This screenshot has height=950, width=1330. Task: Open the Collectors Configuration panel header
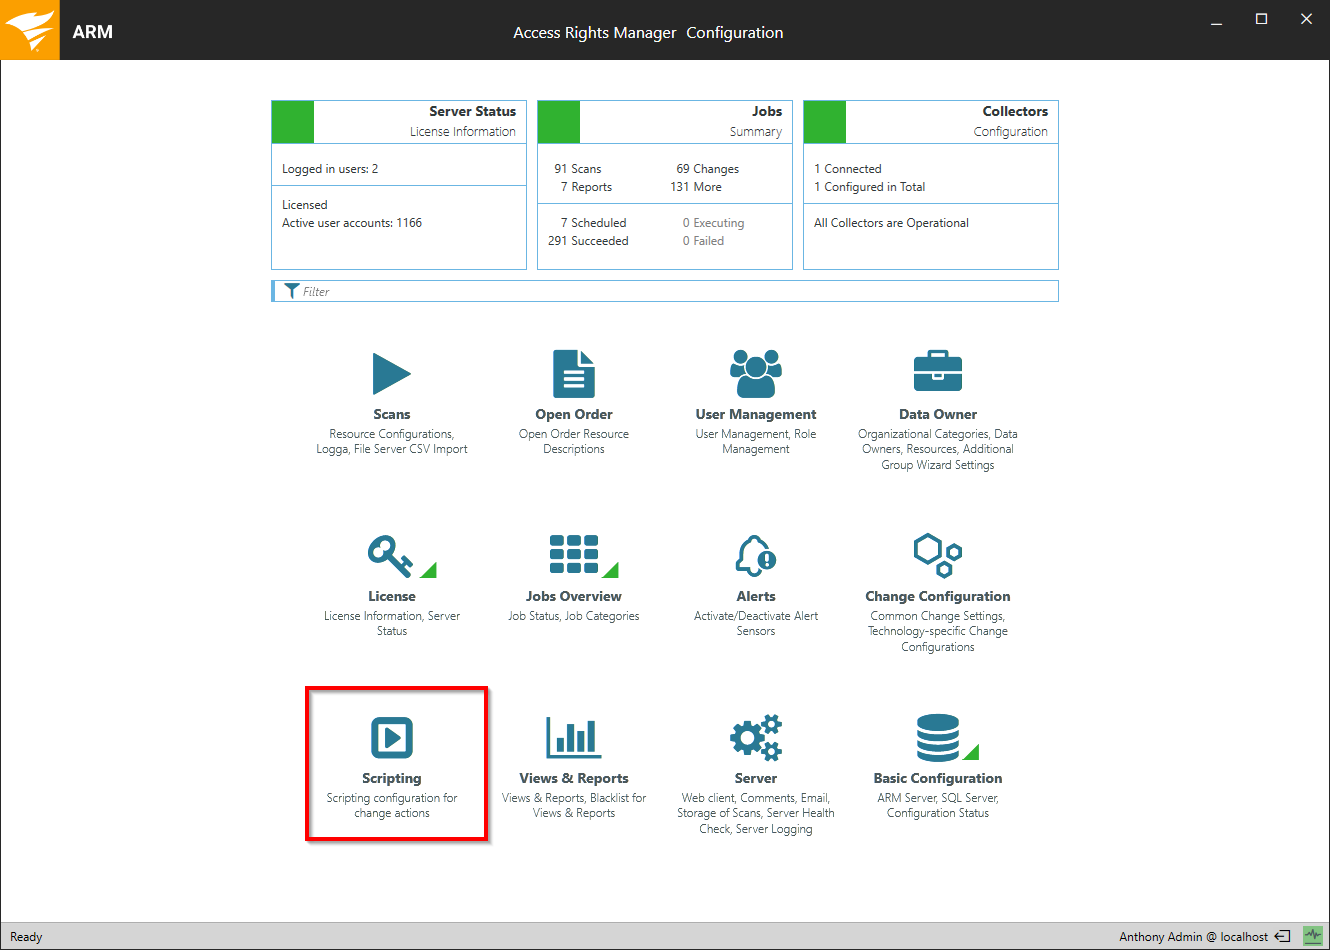952,121
